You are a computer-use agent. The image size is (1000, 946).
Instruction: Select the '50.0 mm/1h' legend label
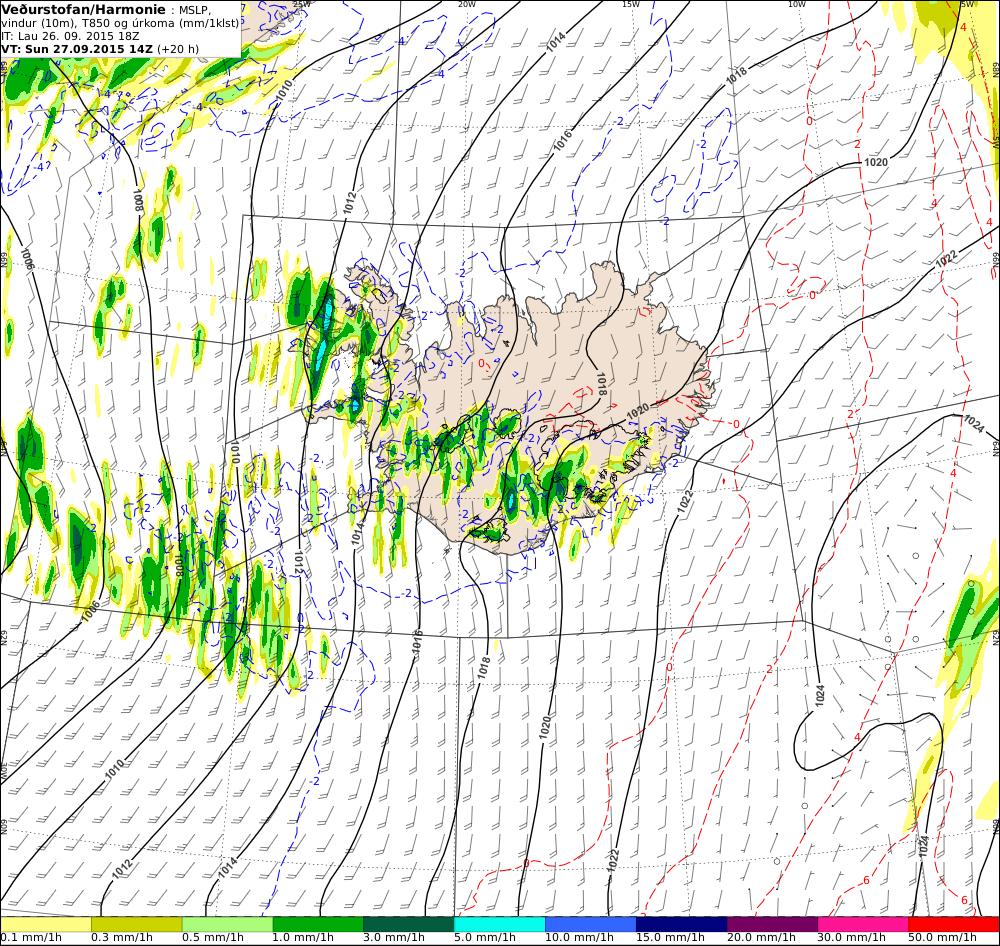pyautogui.click(x=943, y=938)
